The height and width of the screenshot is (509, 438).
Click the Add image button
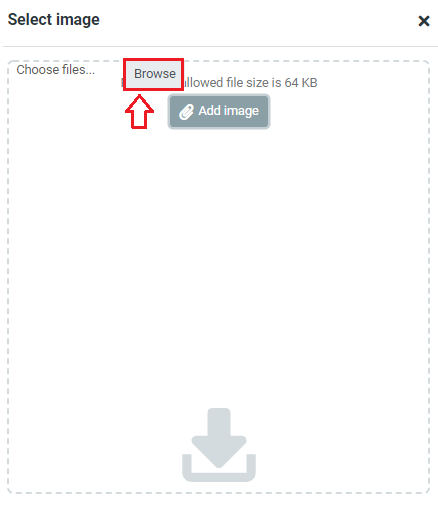219,111
